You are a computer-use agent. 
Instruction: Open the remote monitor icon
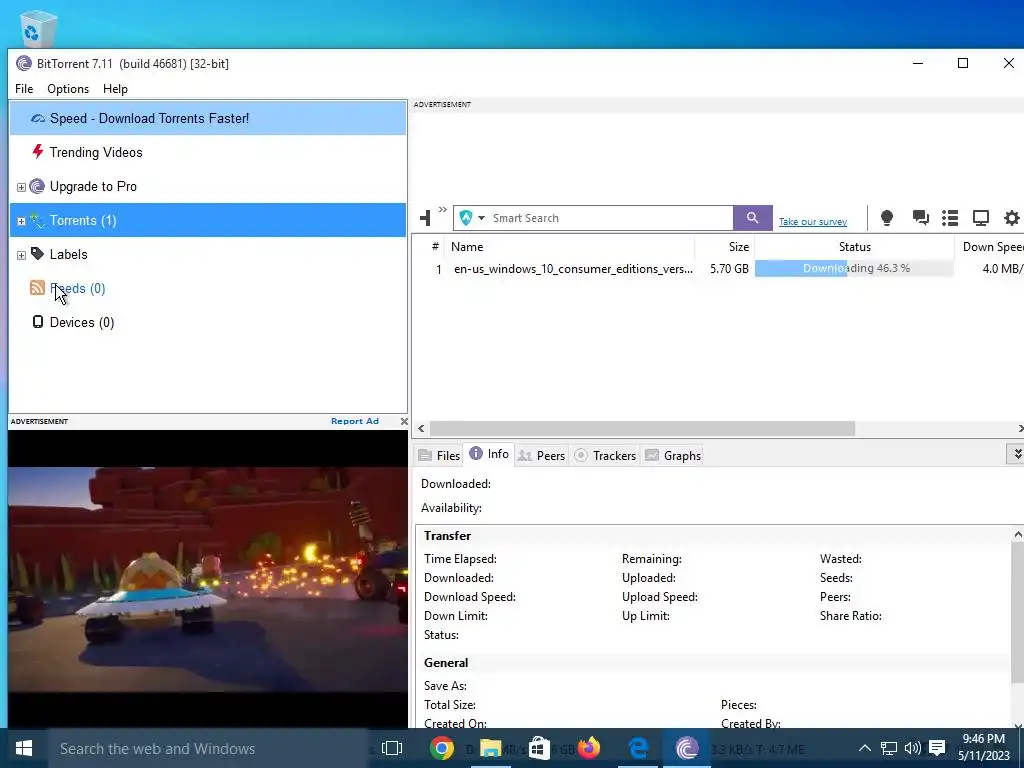(x=981, y=217)
